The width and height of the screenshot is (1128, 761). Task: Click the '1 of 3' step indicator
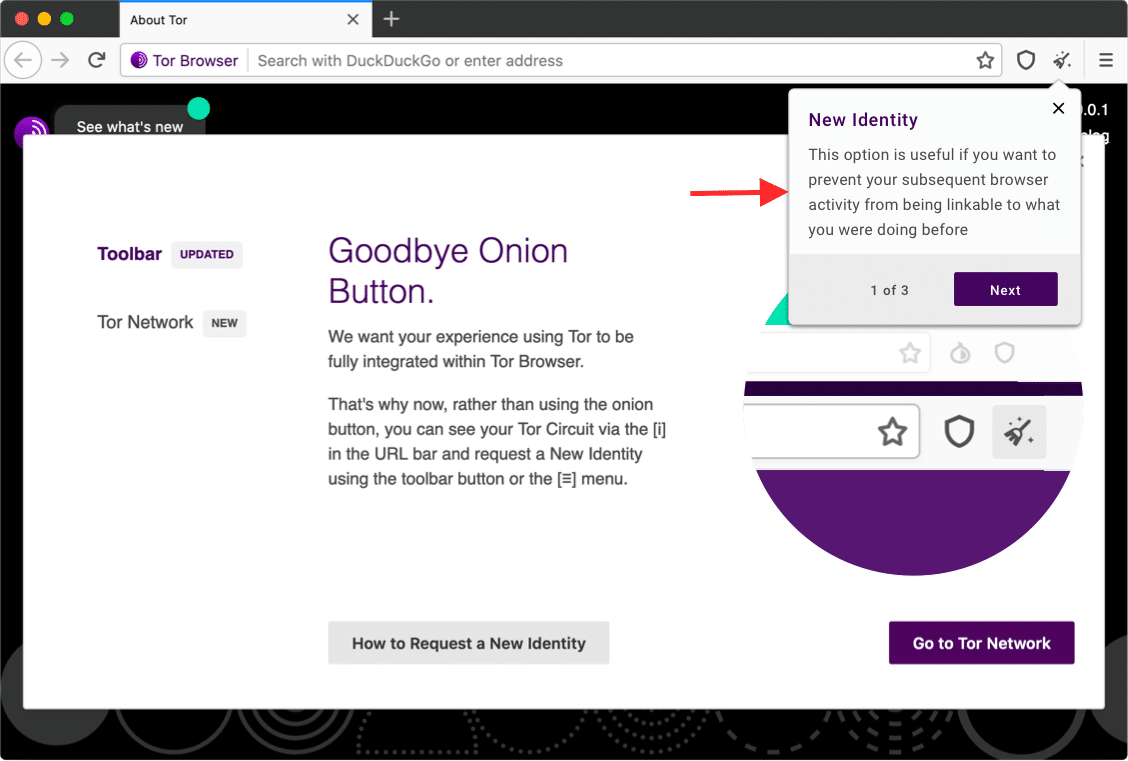point(889,290)
